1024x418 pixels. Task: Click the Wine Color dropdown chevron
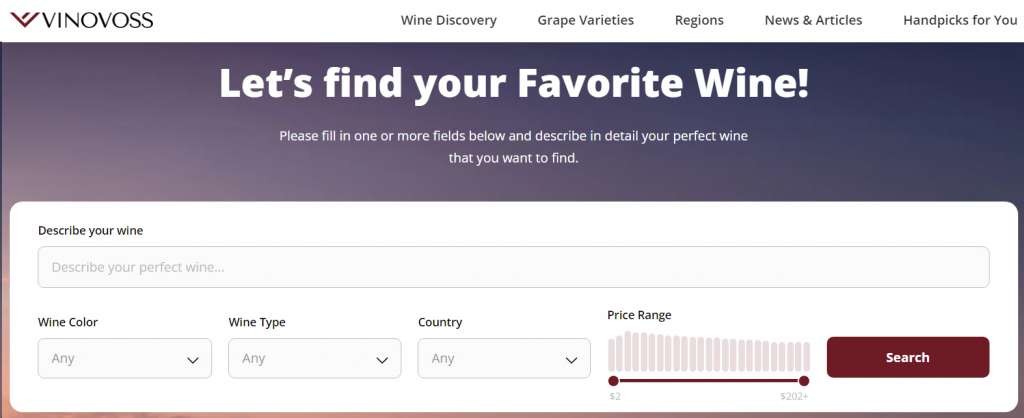pyautogui.click(x=193, y=360)
